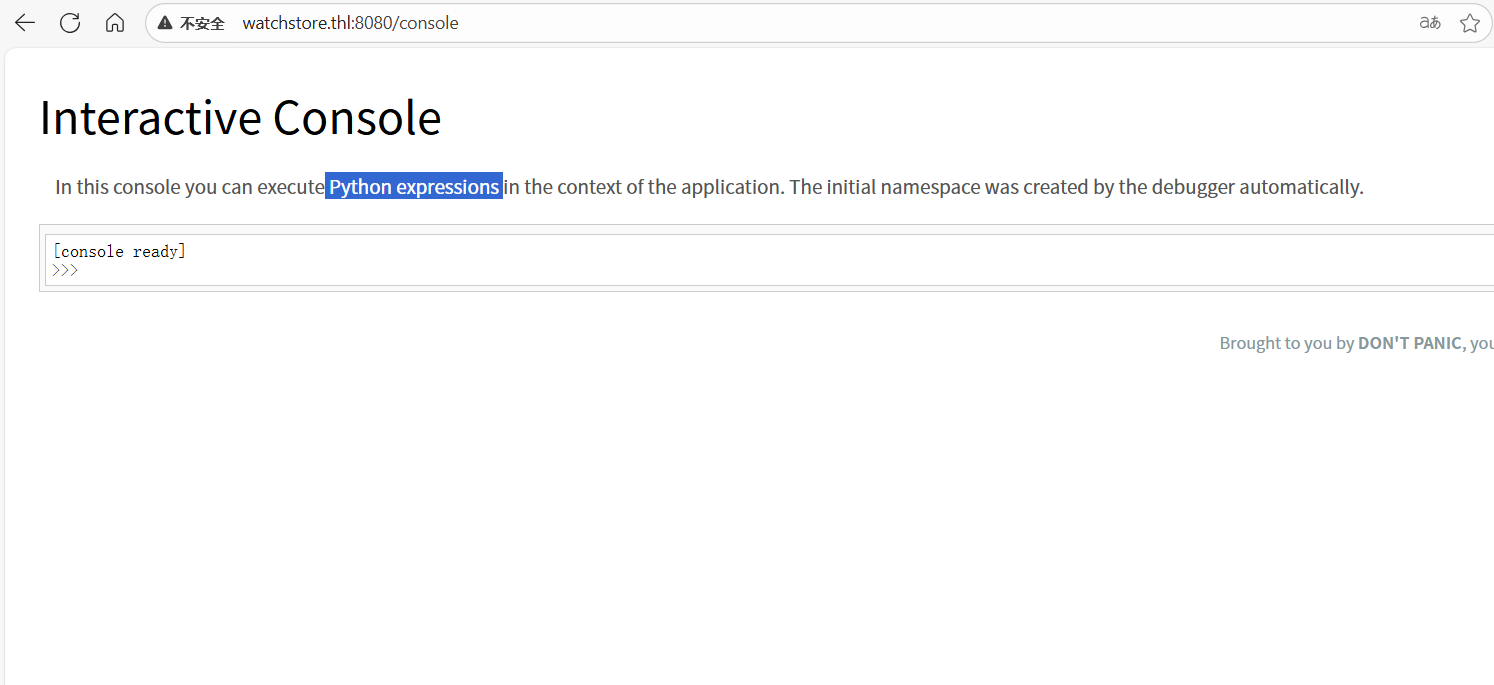Reload the page with the refresh icon
This screenshot has height=685, width=1494.
(70, 23)
